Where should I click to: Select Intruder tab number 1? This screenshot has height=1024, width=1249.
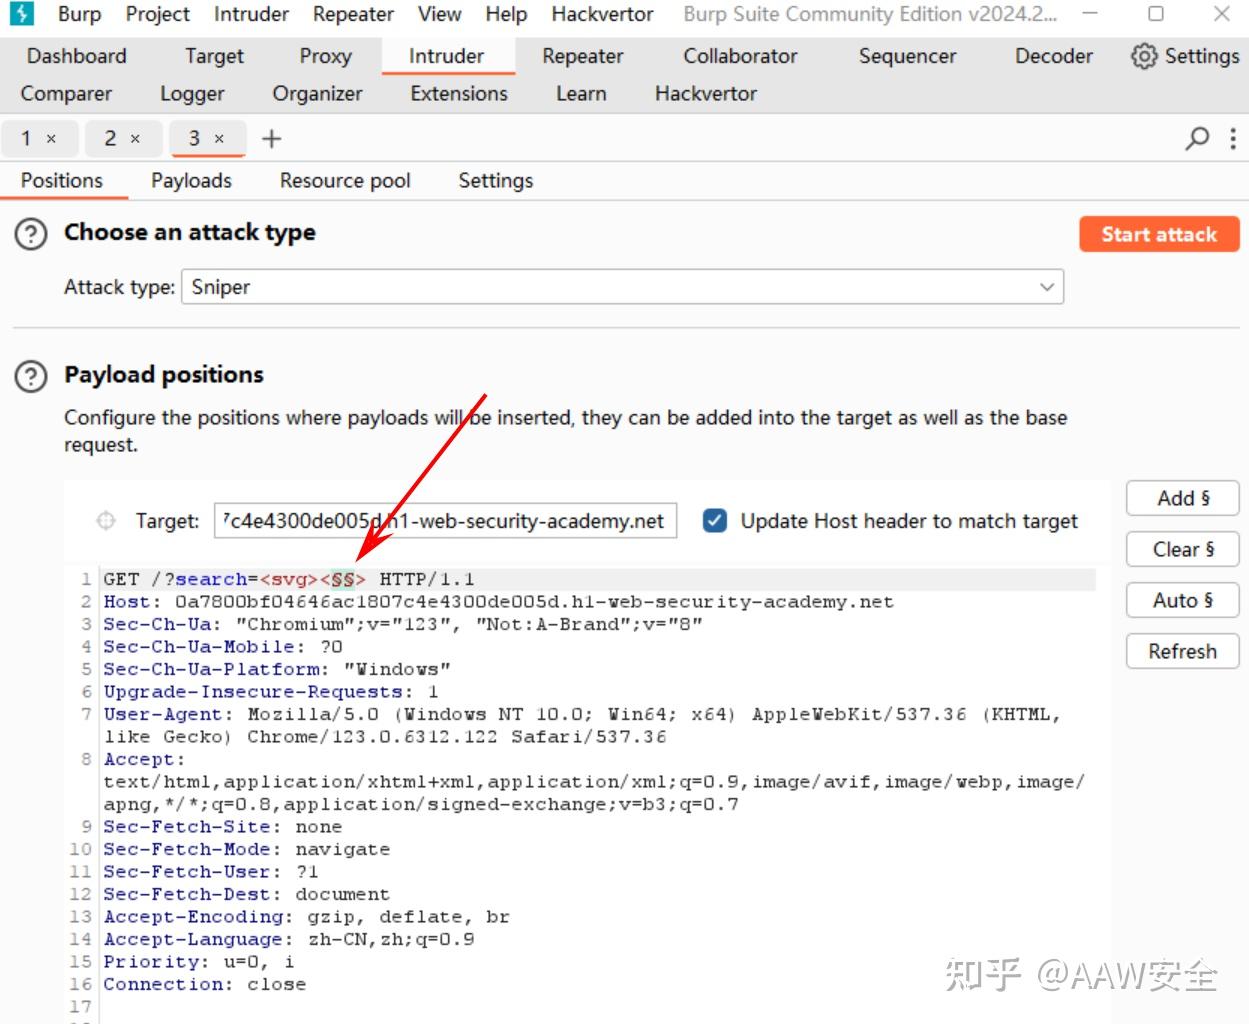[26, 139]
